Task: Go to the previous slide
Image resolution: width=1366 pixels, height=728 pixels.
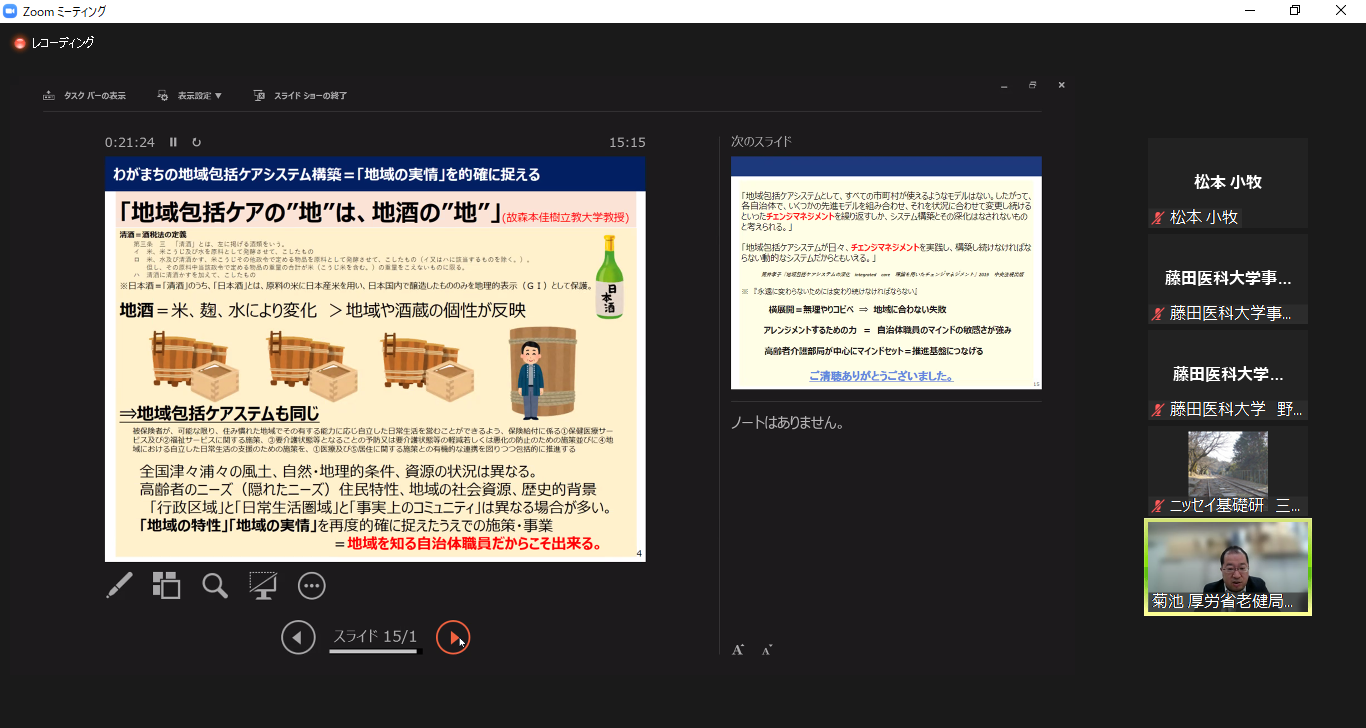Action: [298, 637]
